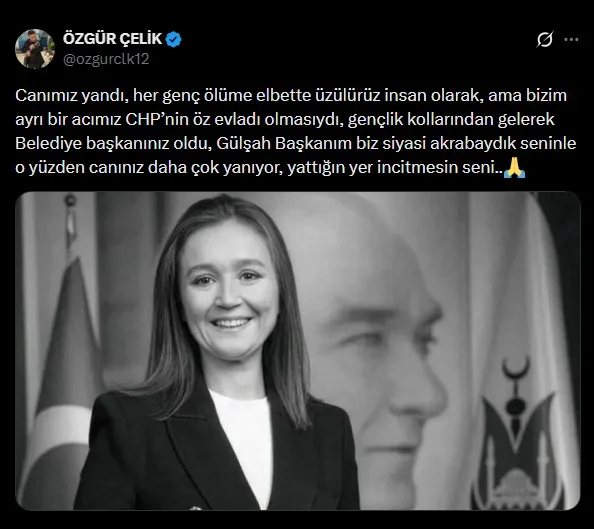Open Özgür Çelik's profile avatar
The height and width of the screenshot is (529, 594).
(35, 49)
